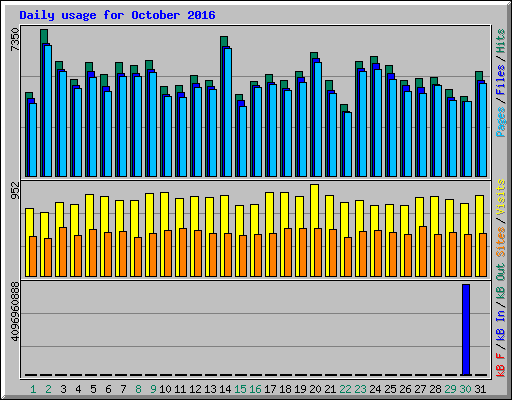Viewport: 512px width, 400px height.
Task: Click the orange 'Sites' legend label
Action: click(500, 242)
